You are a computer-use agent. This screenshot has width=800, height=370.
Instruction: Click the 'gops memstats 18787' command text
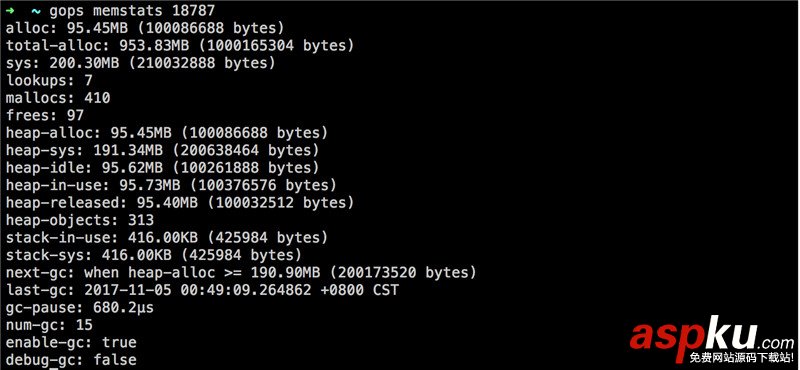132,11
